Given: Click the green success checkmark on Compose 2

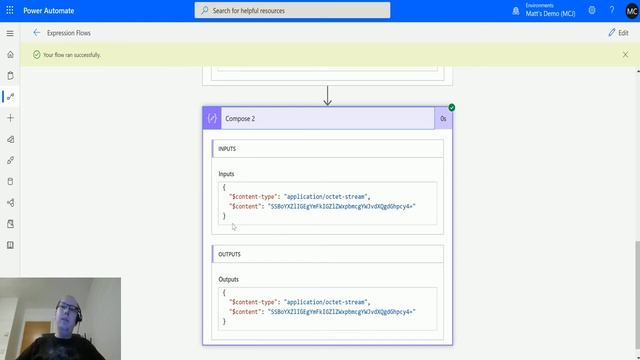Looking at the screenshot, I should point(451,107).
